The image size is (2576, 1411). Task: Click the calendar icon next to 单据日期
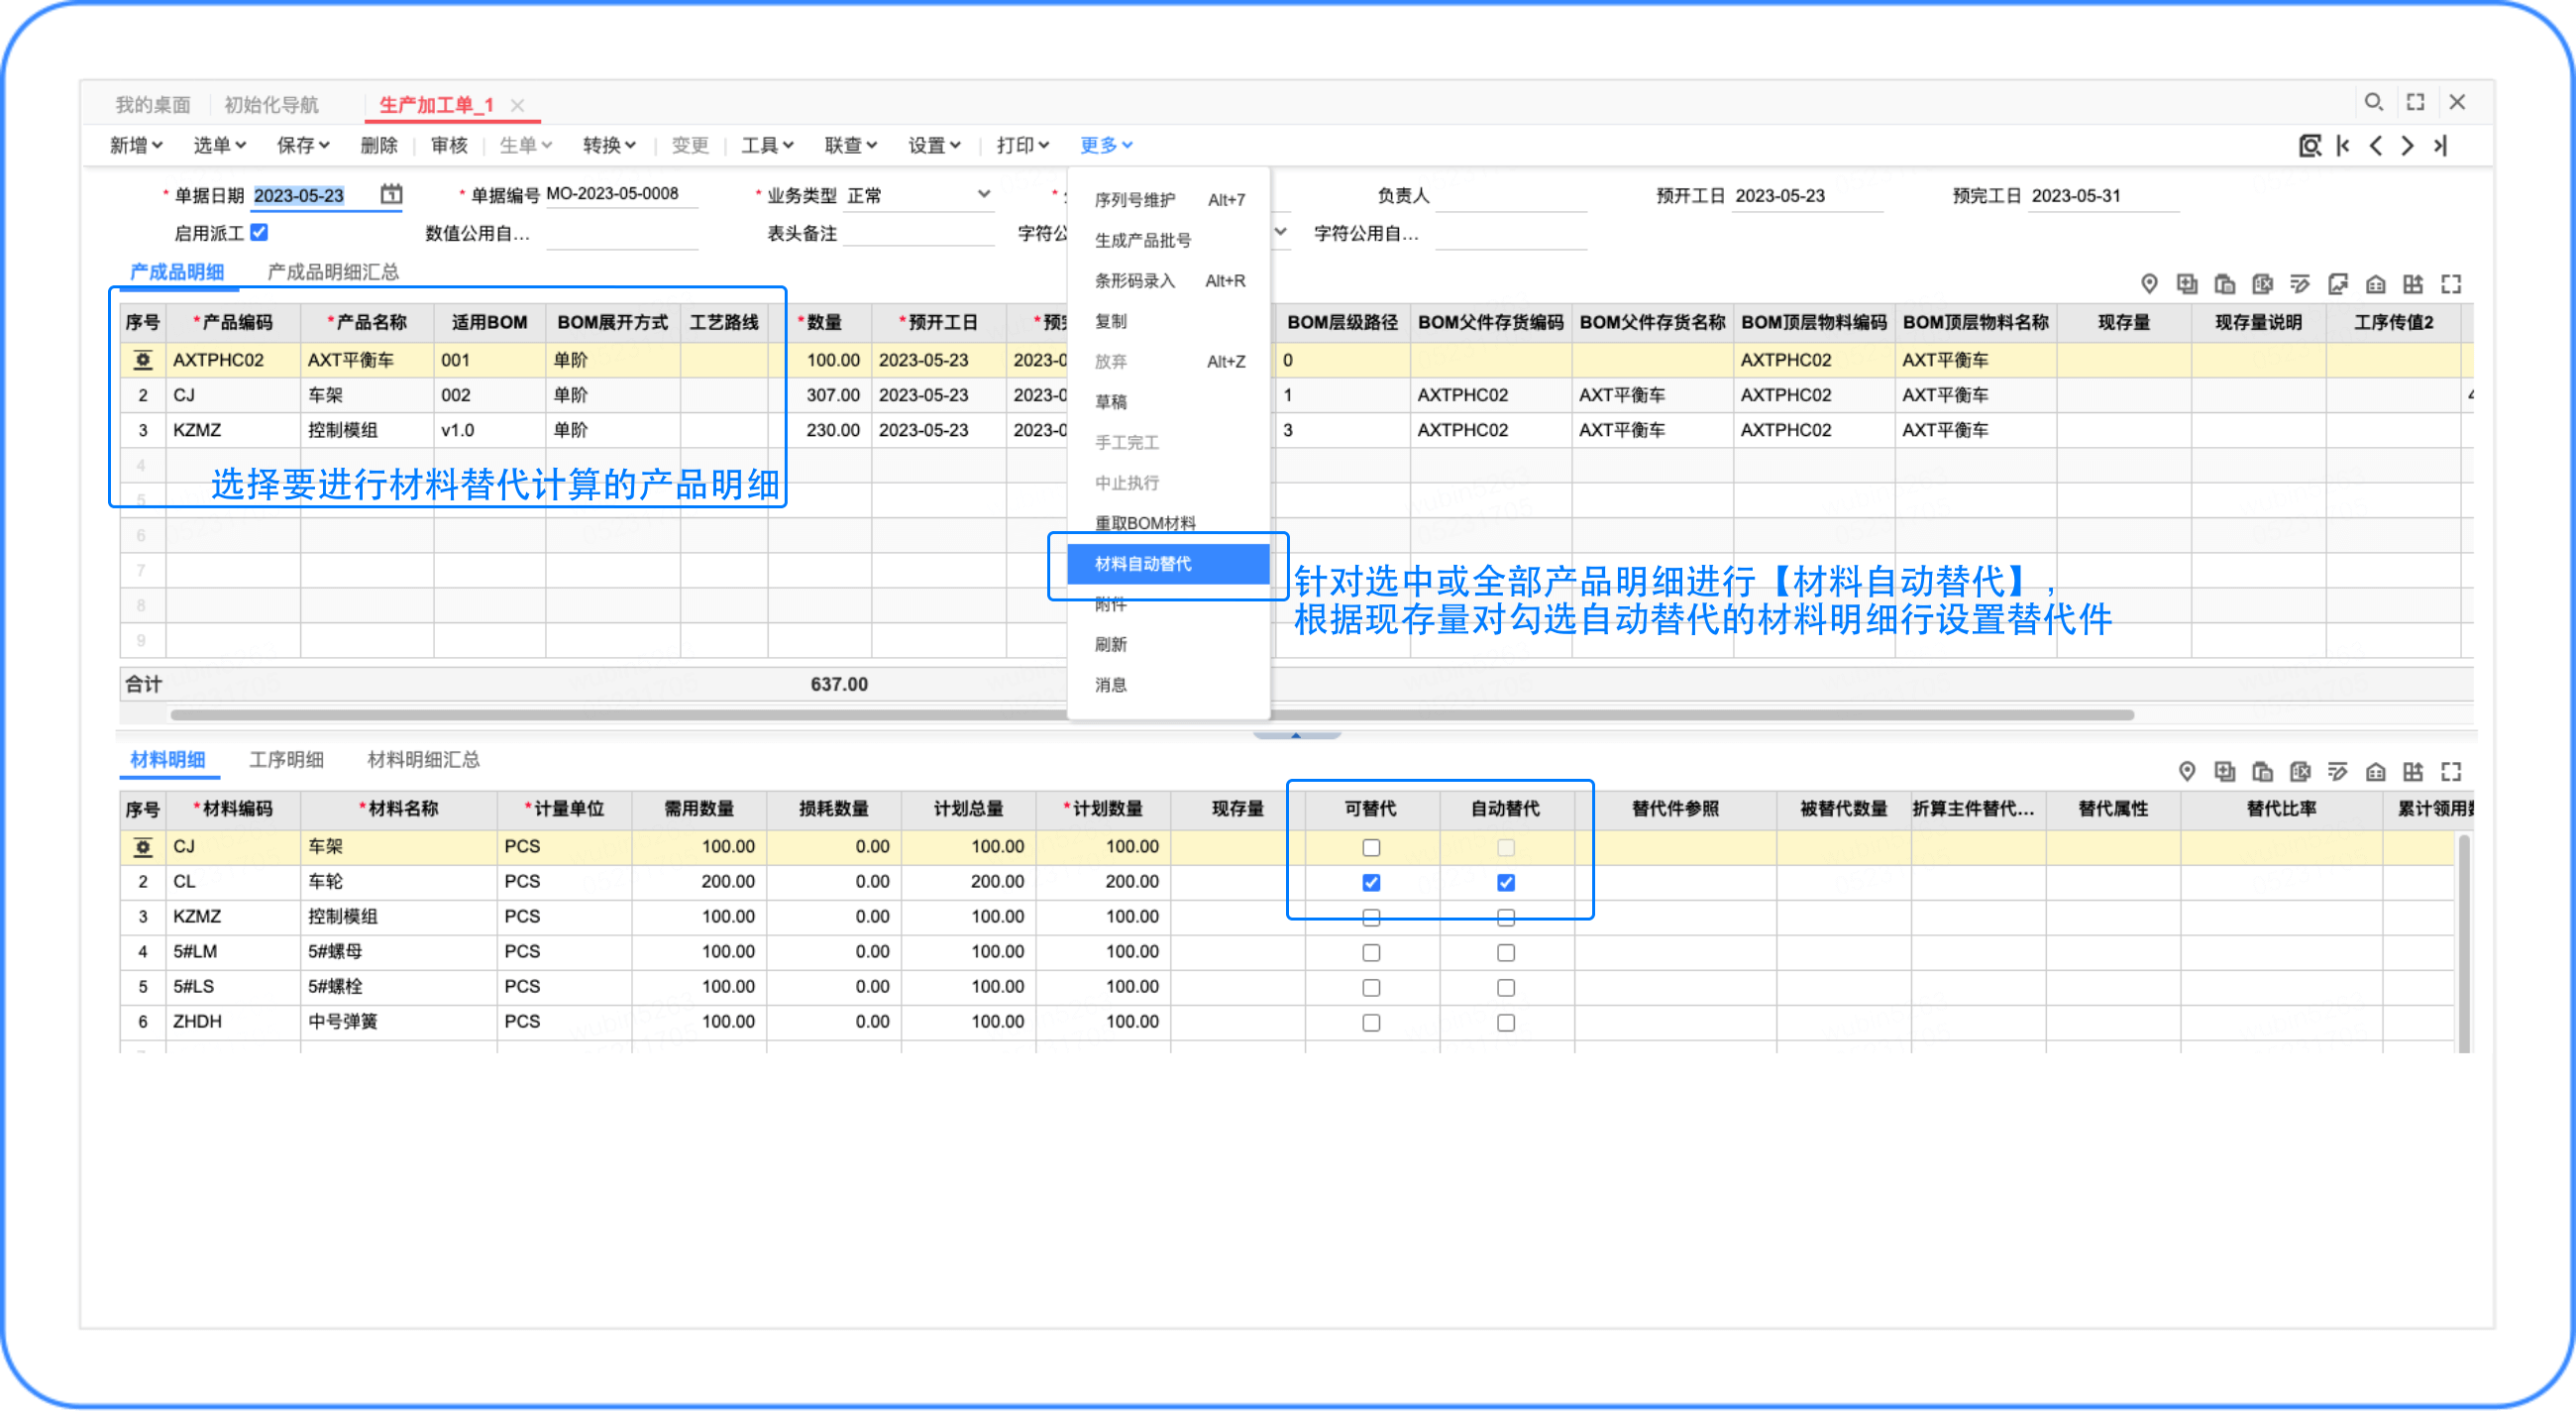point(391,194)
